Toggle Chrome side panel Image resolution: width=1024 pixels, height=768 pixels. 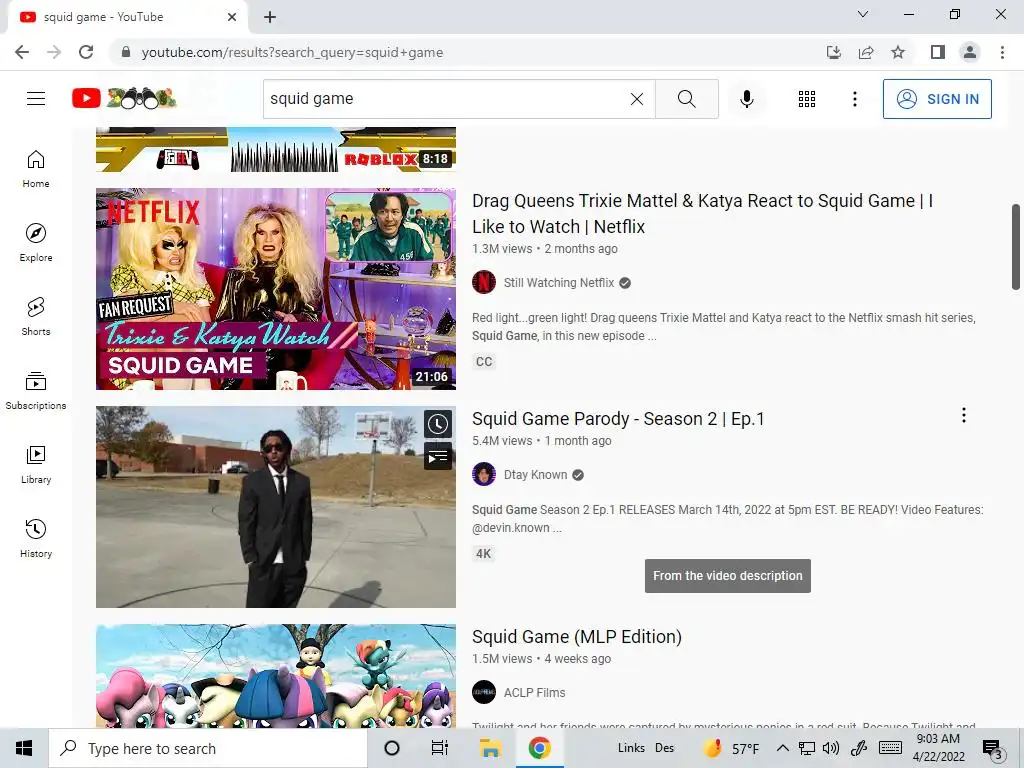[938, 52]
